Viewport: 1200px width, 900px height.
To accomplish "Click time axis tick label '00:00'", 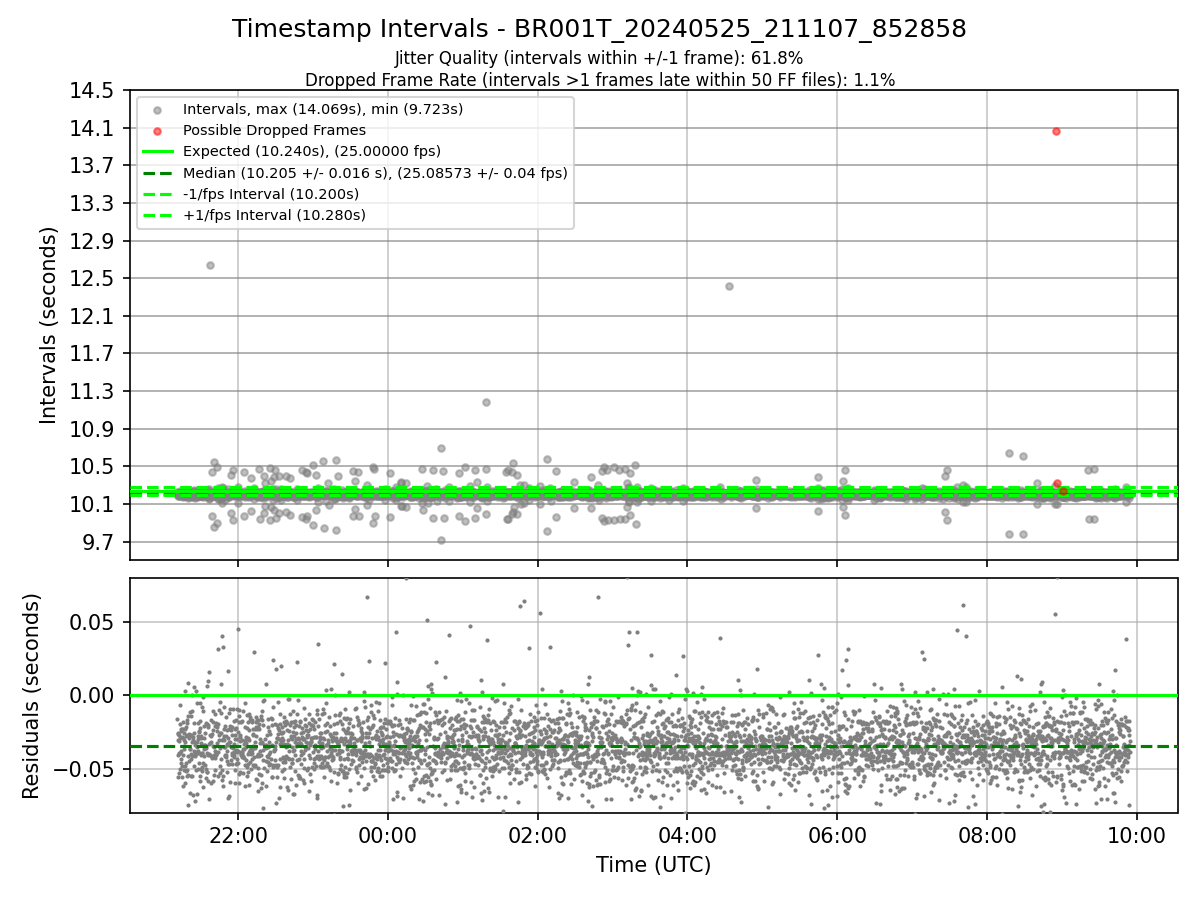I will [388, 834].
